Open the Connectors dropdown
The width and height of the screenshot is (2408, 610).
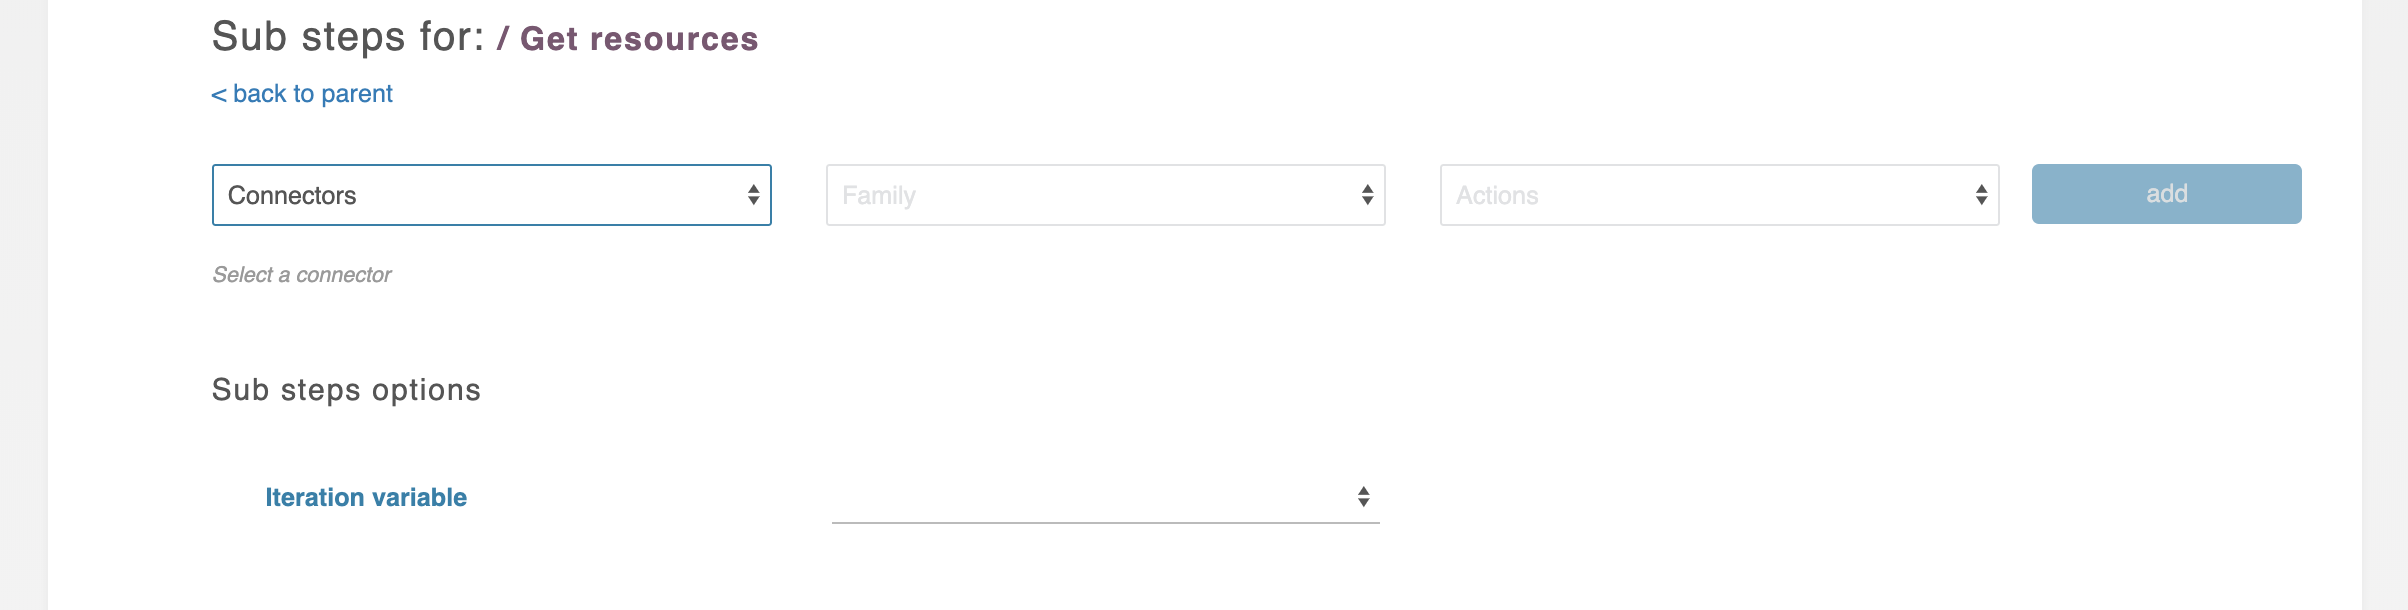491,195
